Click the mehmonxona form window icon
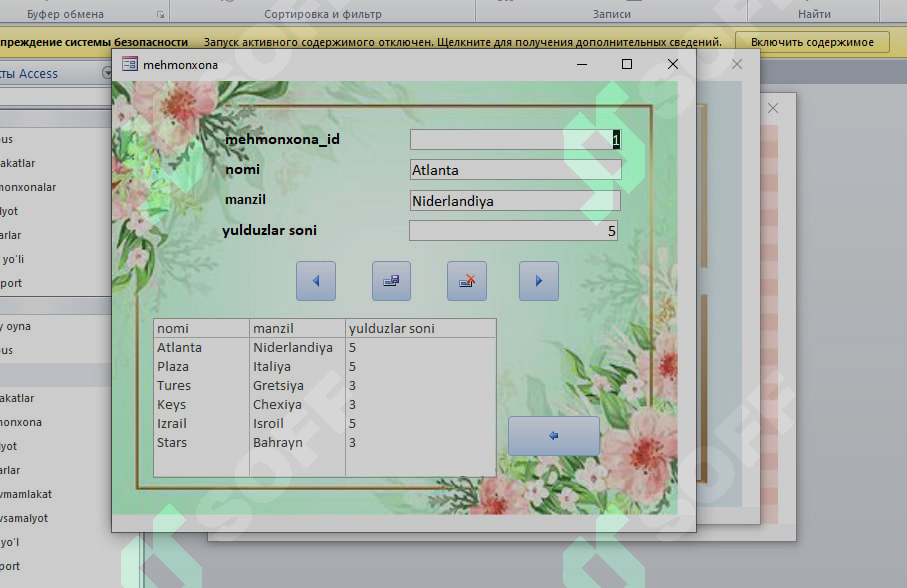 pos(130,64)
